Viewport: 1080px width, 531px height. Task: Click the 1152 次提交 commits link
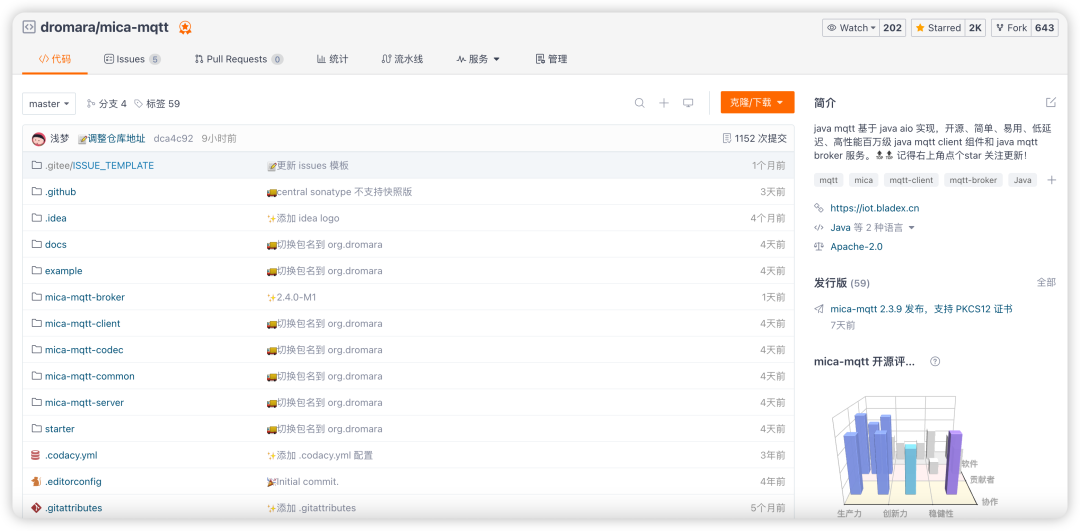pos(760,138)
